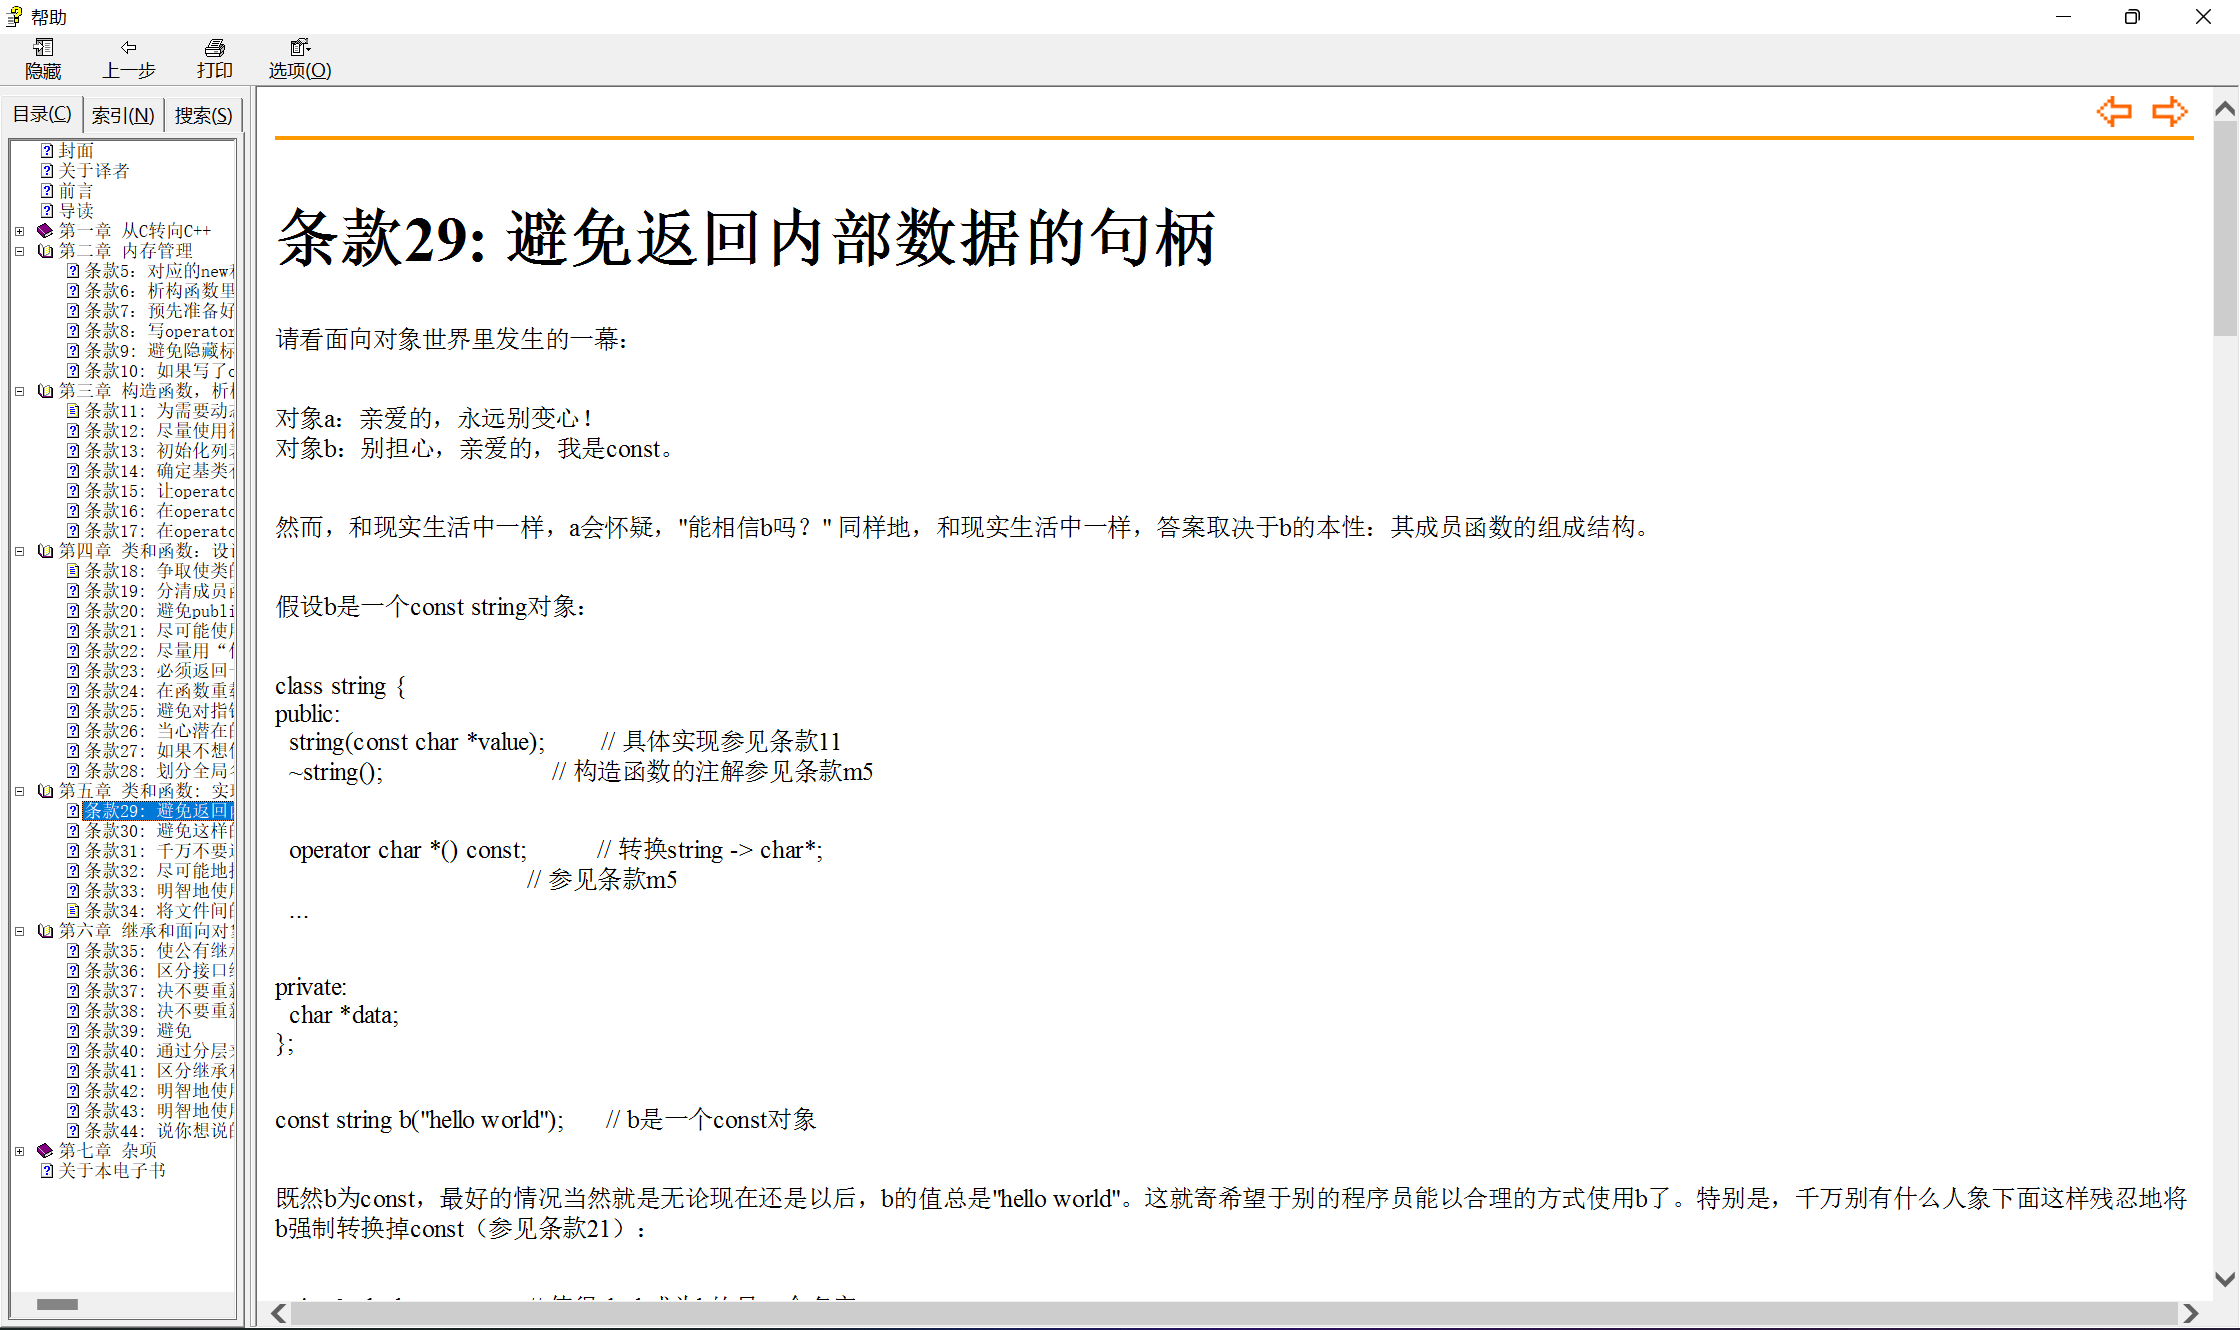Click the 上一步 (Back) toolbar icon
The width and height of the screenshot is (2240, 1330).
click(x=128, y=58)
